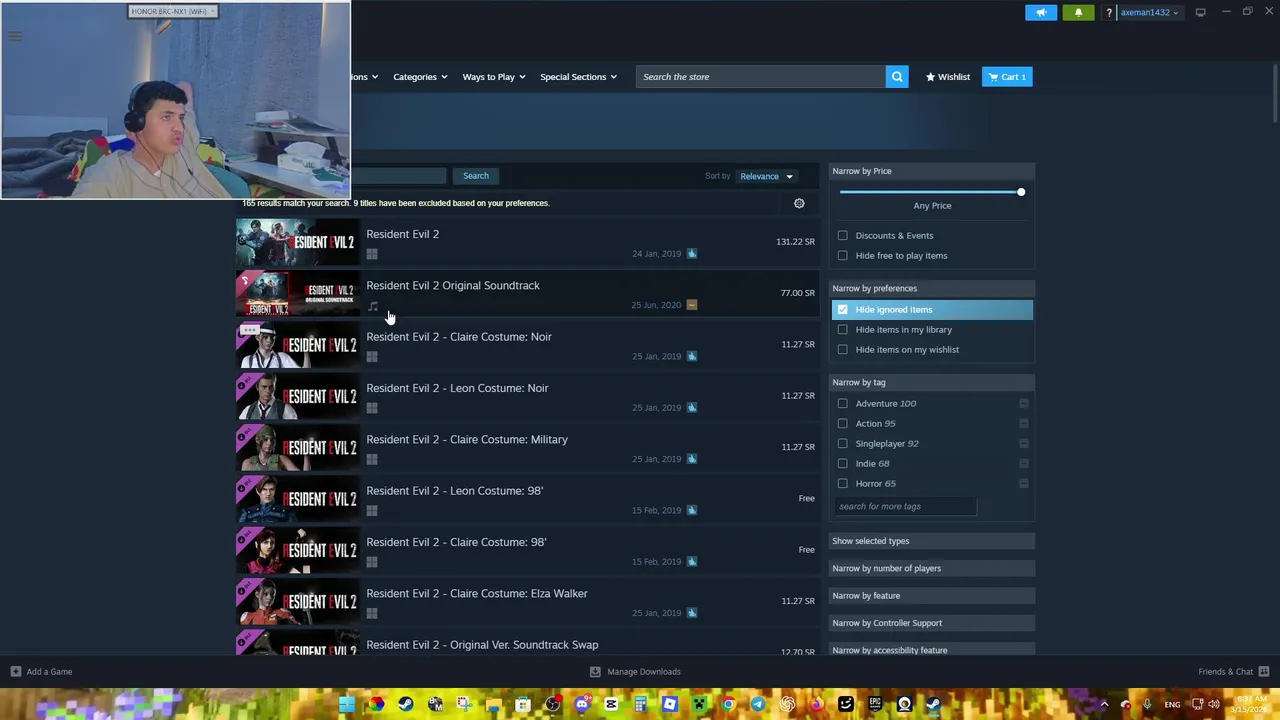Click the plus icon beside Add a Game
The height and width of the screenshot is (720, 1280).
coord(15,672)
